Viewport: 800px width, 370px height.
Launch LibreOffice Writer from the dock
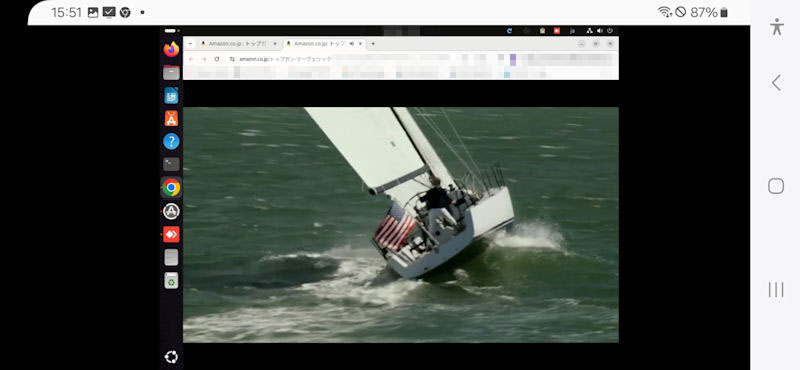coord(171,95)
